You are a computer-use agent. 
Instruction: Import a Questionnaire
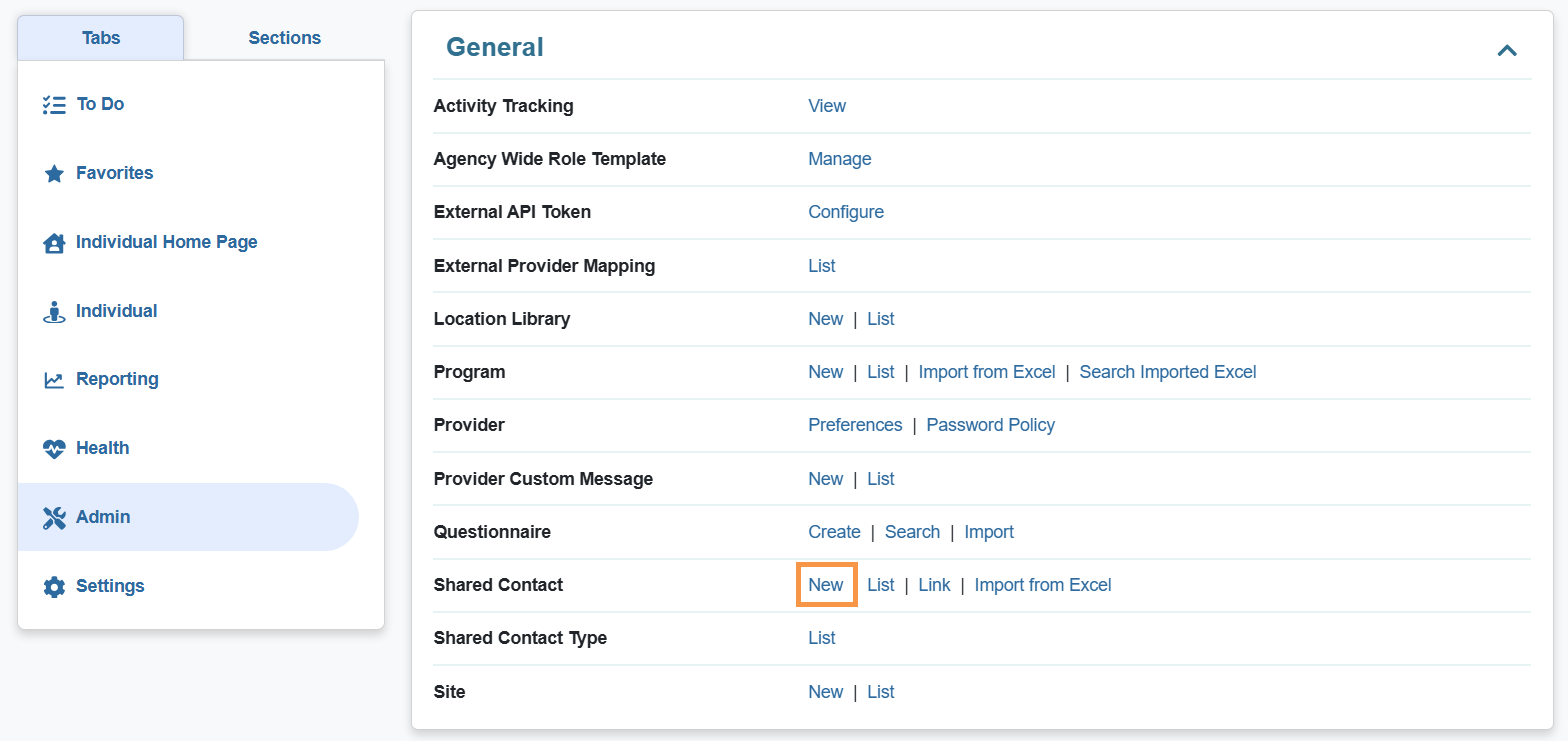click(x=988, y=531)
